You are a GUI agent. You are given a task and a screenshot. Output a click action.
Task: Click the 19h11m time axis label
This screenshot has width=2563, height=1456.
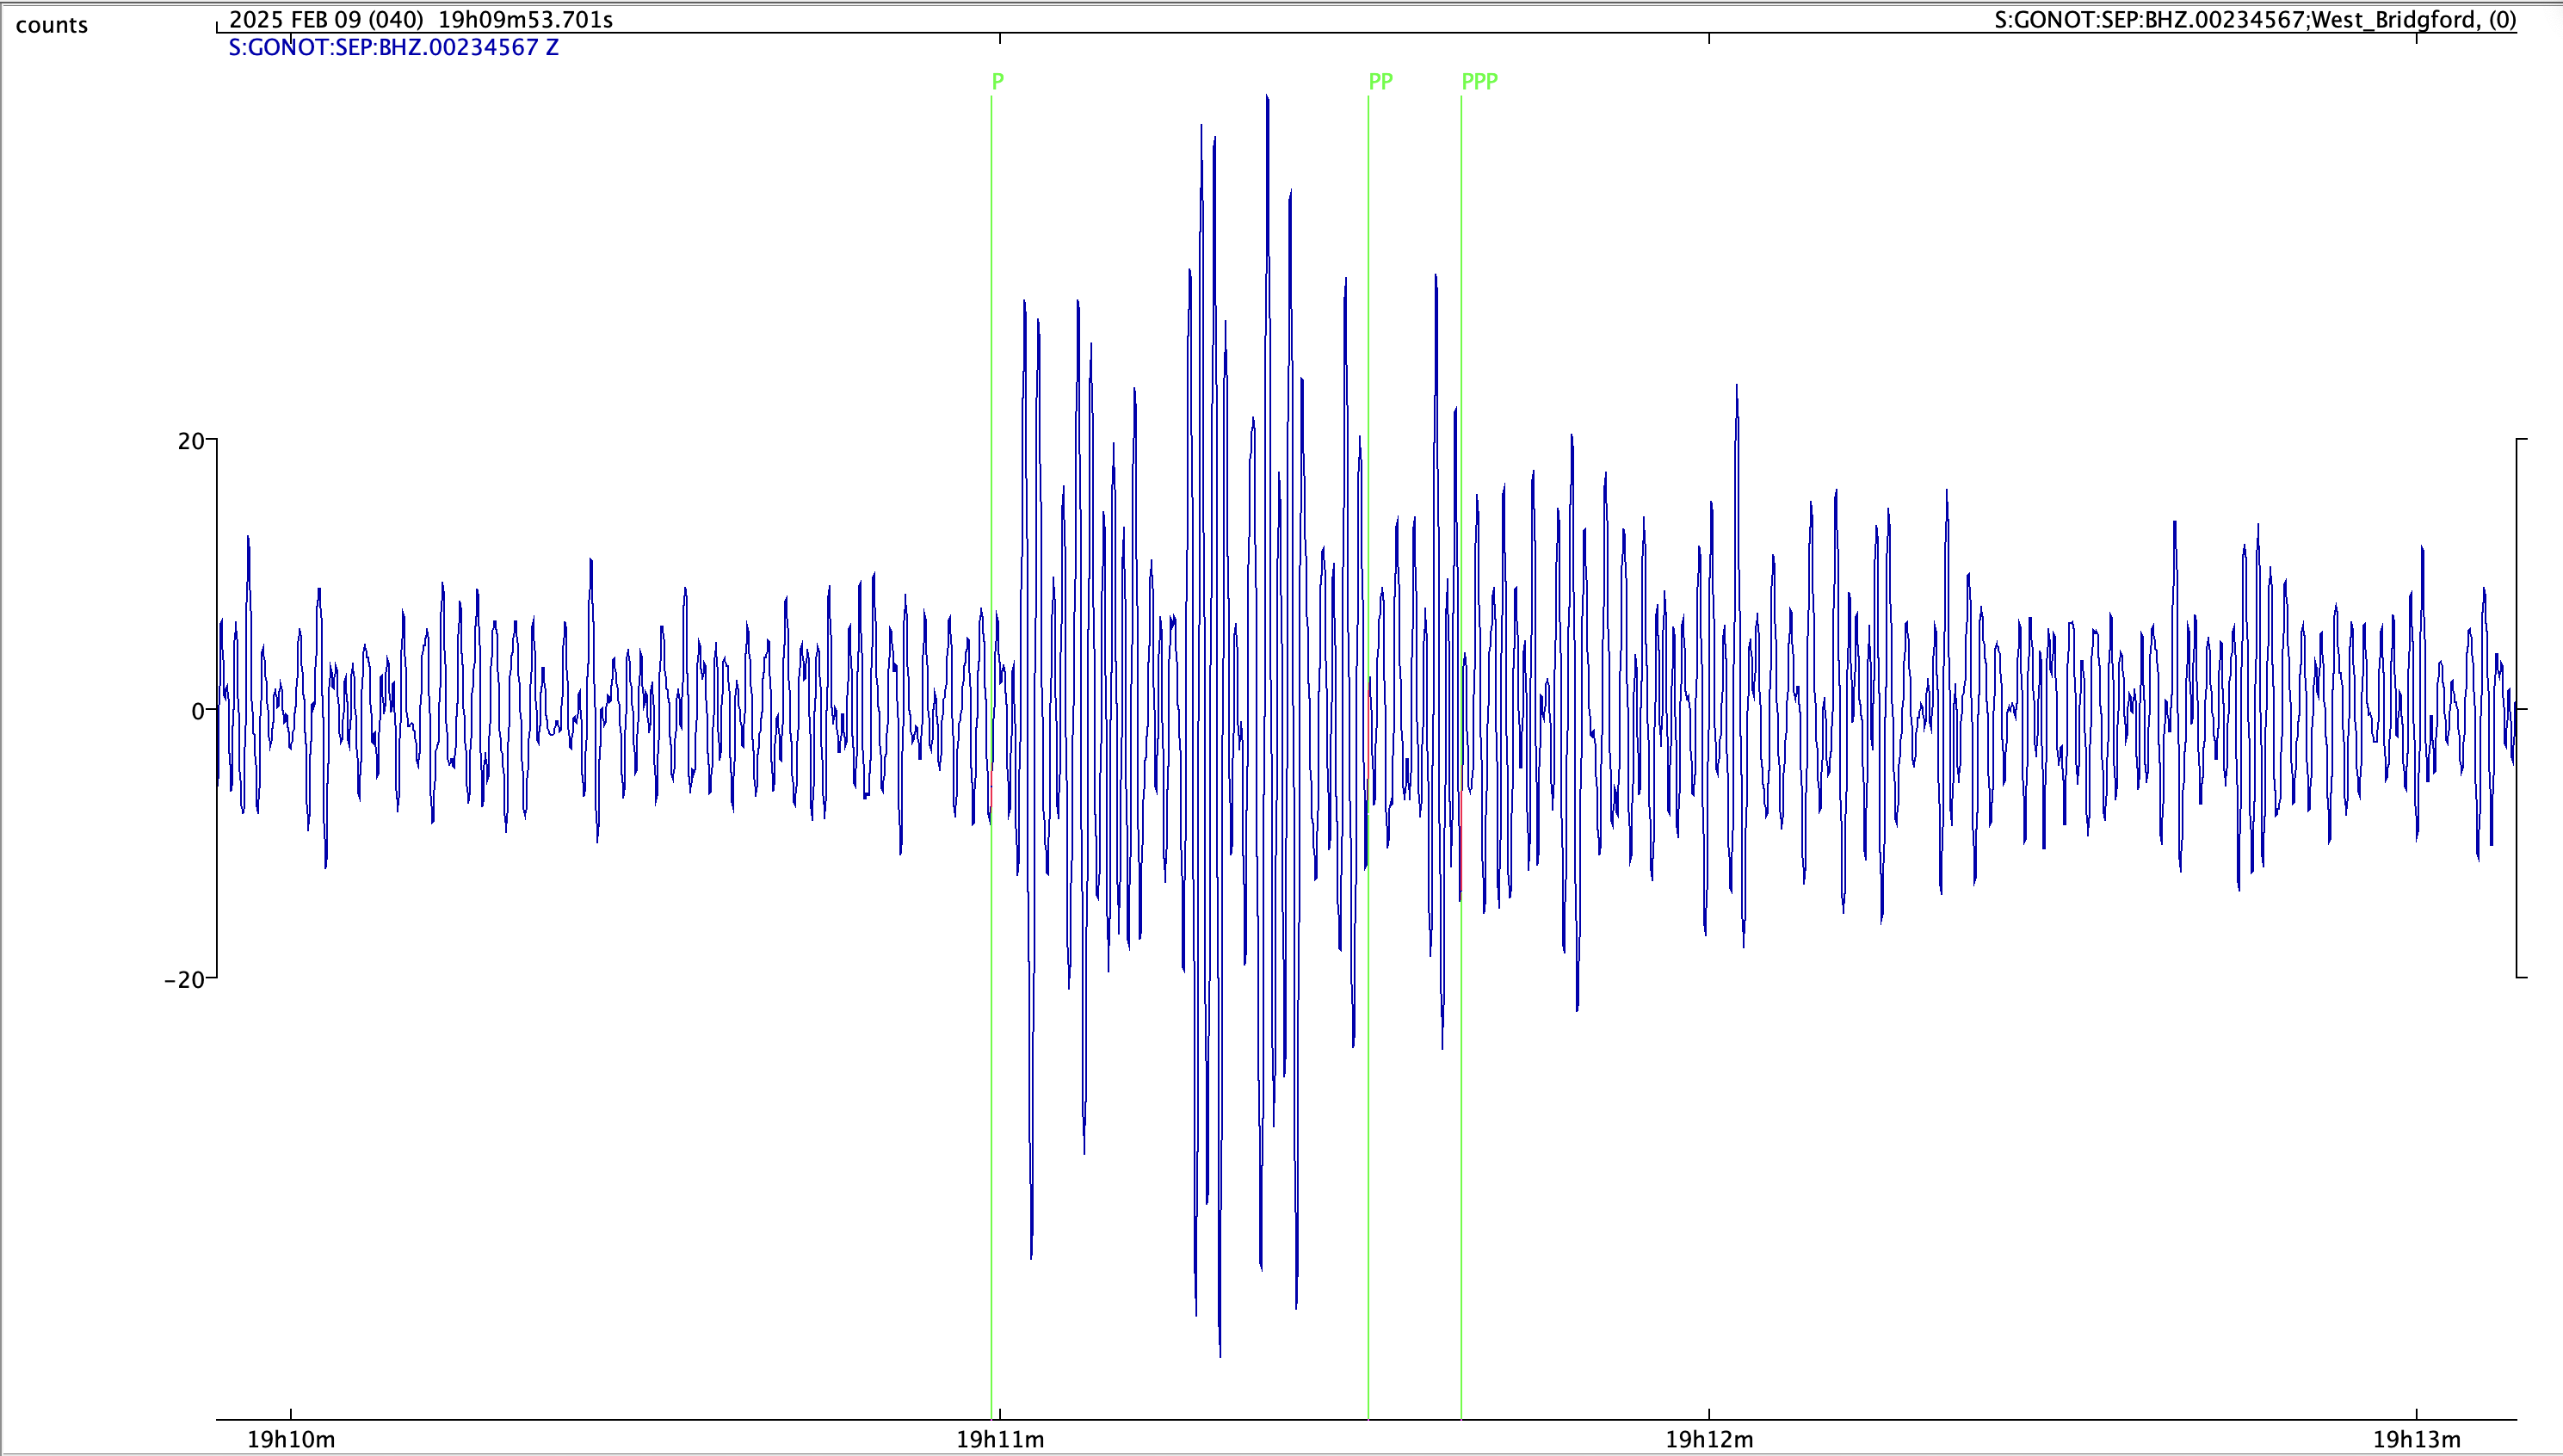click(x=1000, y=1439)
